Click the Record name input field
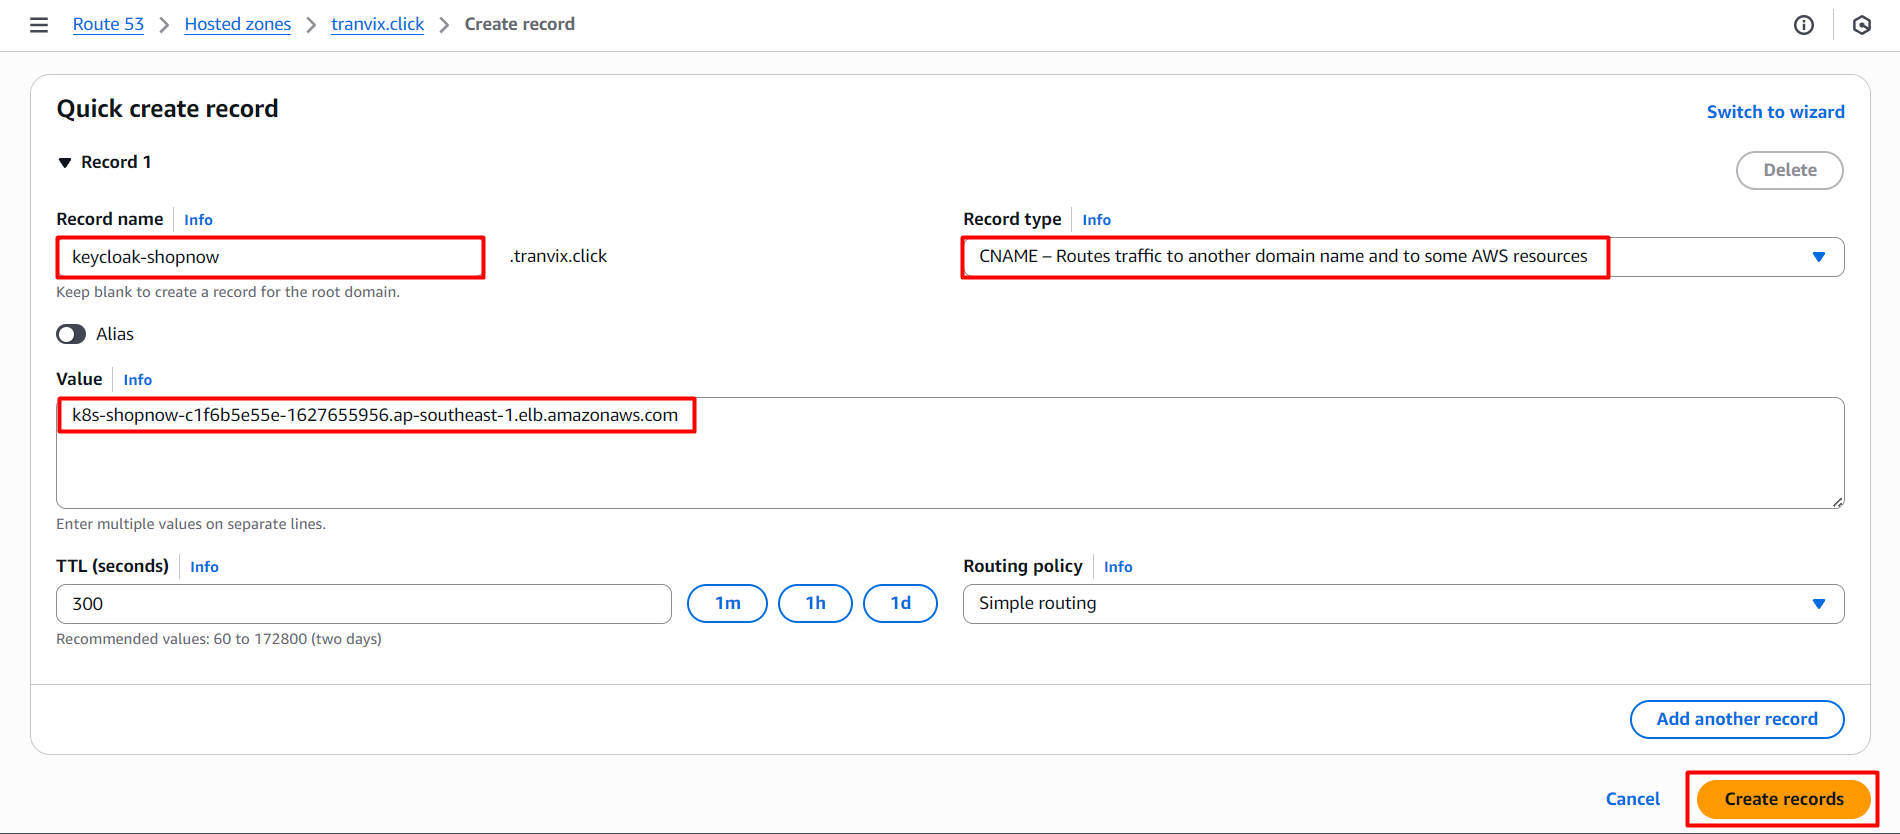The width and height of the screenshot is (1900, 834). [270, 257]
